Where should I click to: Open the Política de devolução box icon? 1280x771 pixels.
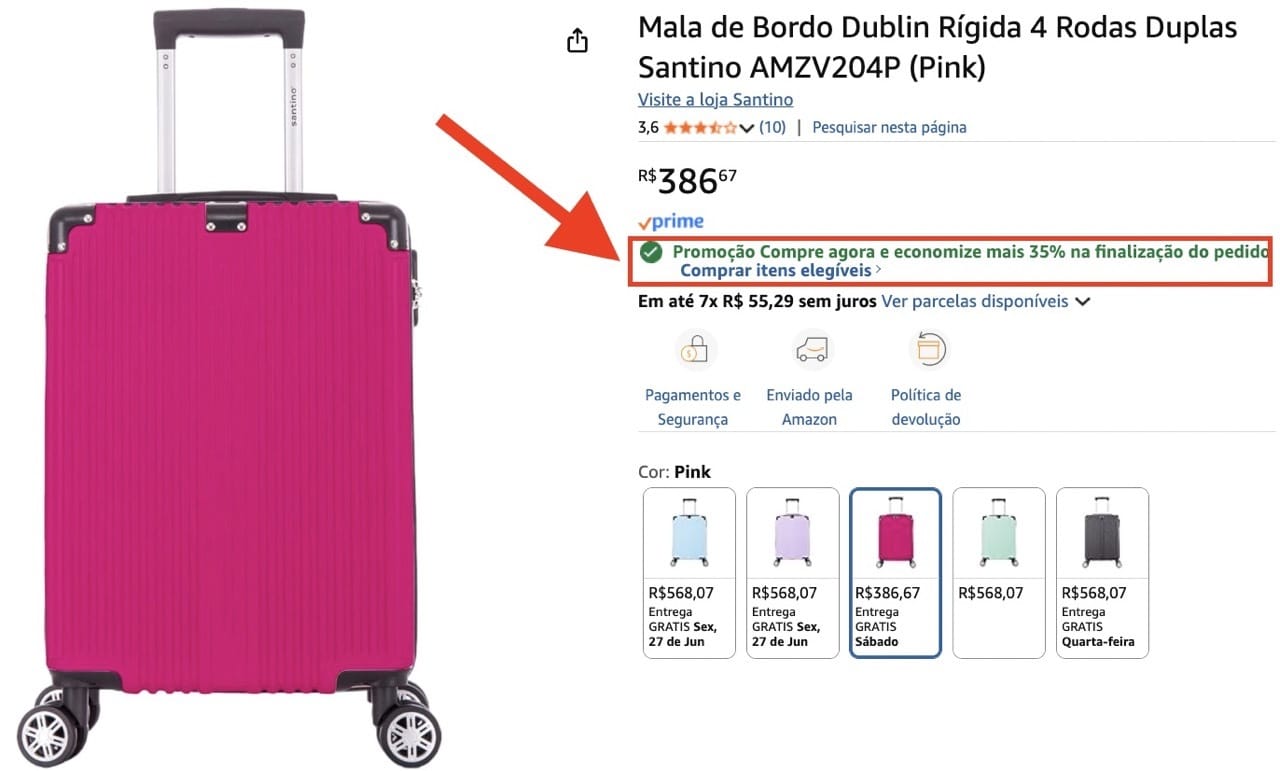(x=927, y=350)
